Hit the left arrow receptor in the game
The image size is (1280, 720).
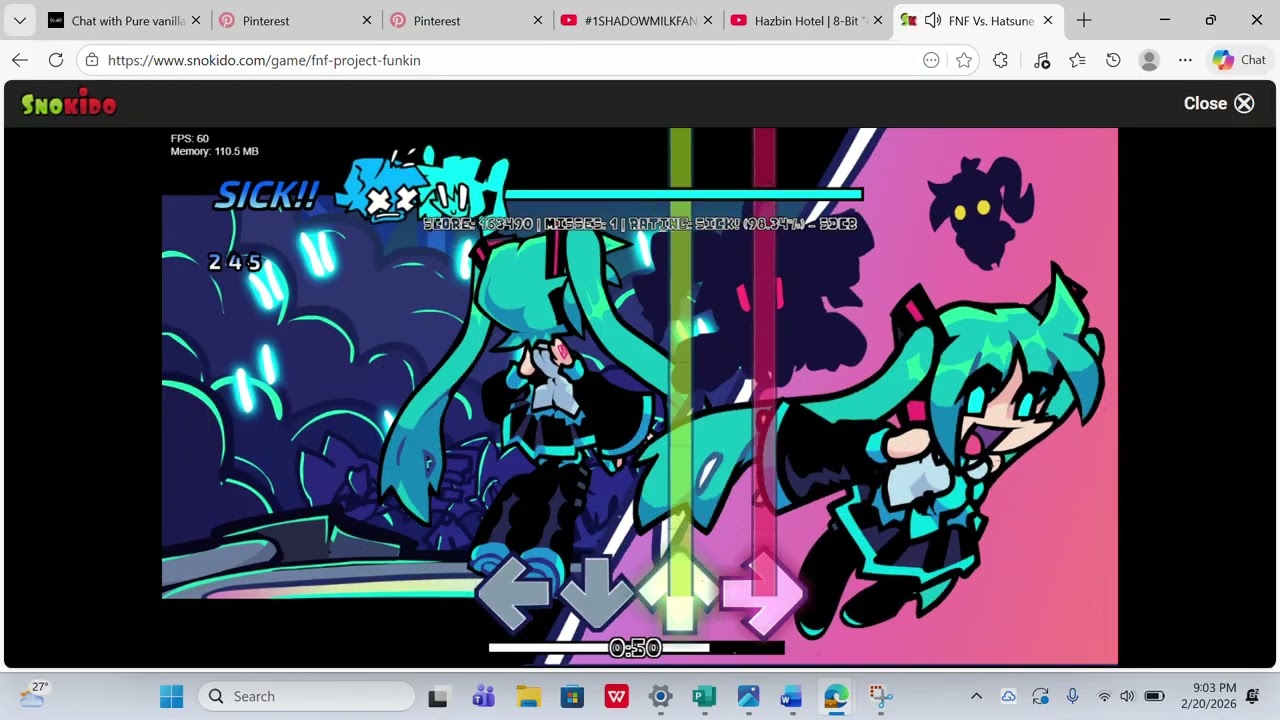click(512, 593)
